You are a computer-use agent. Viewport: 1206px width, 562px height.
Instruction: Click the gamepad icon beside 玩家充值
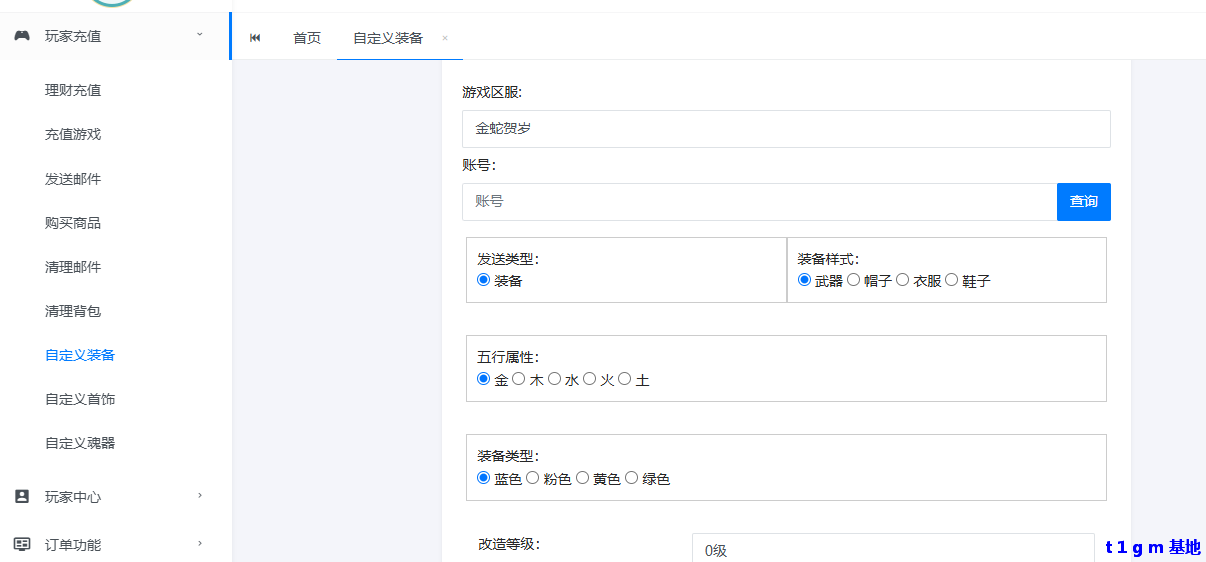(22, 36)
